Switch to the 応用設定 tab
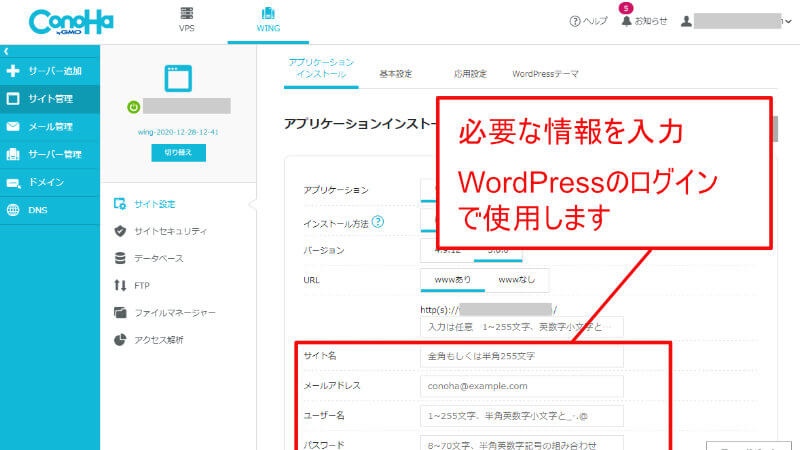 coord(470,74)
